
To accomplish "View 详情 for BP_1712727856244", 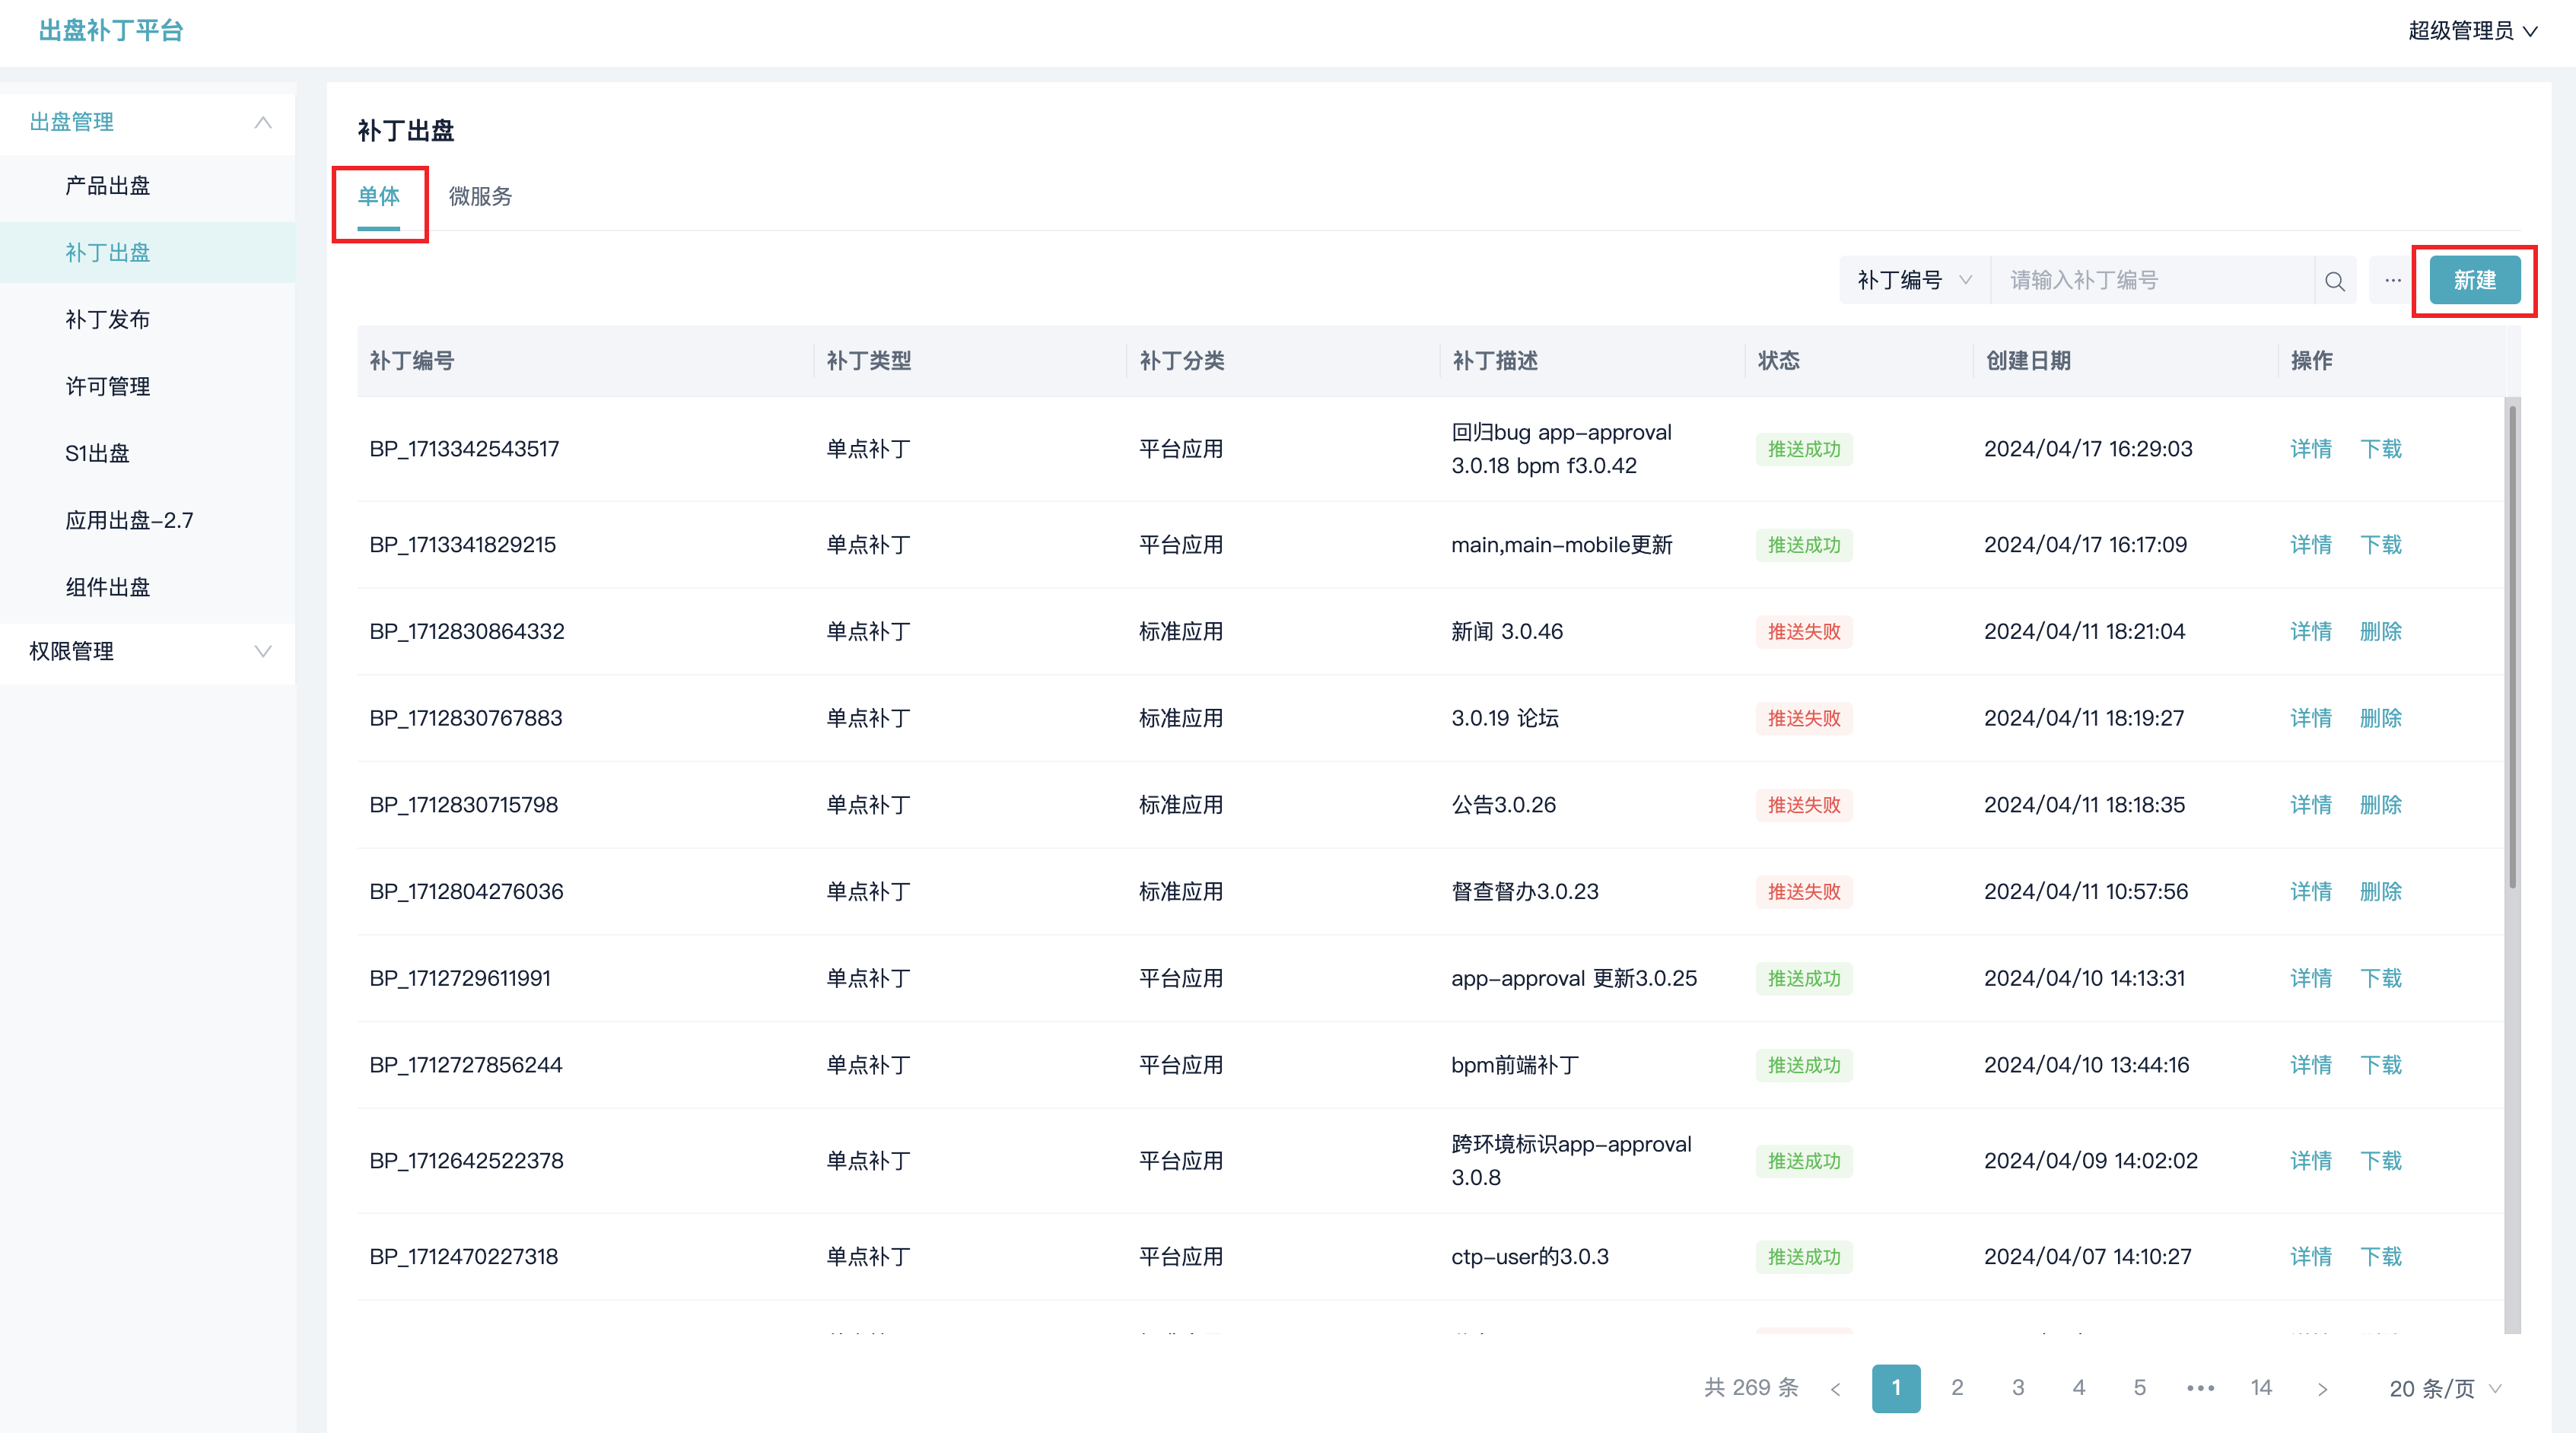I will 2311,1065.
